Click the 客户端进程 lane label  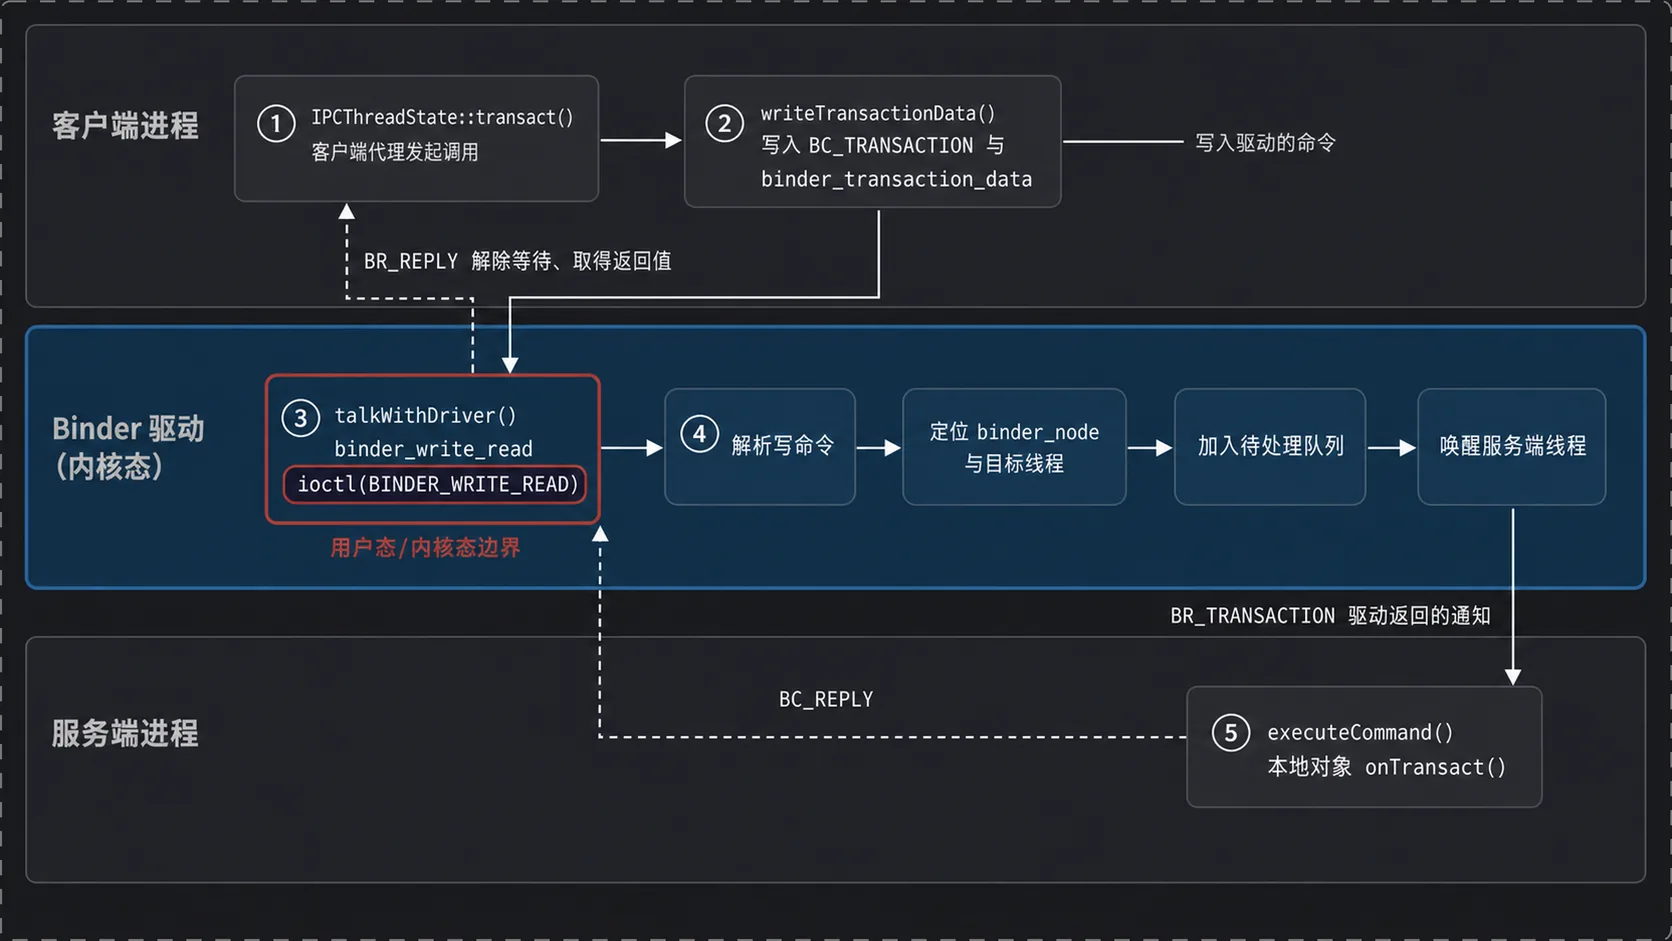point(125,126)
